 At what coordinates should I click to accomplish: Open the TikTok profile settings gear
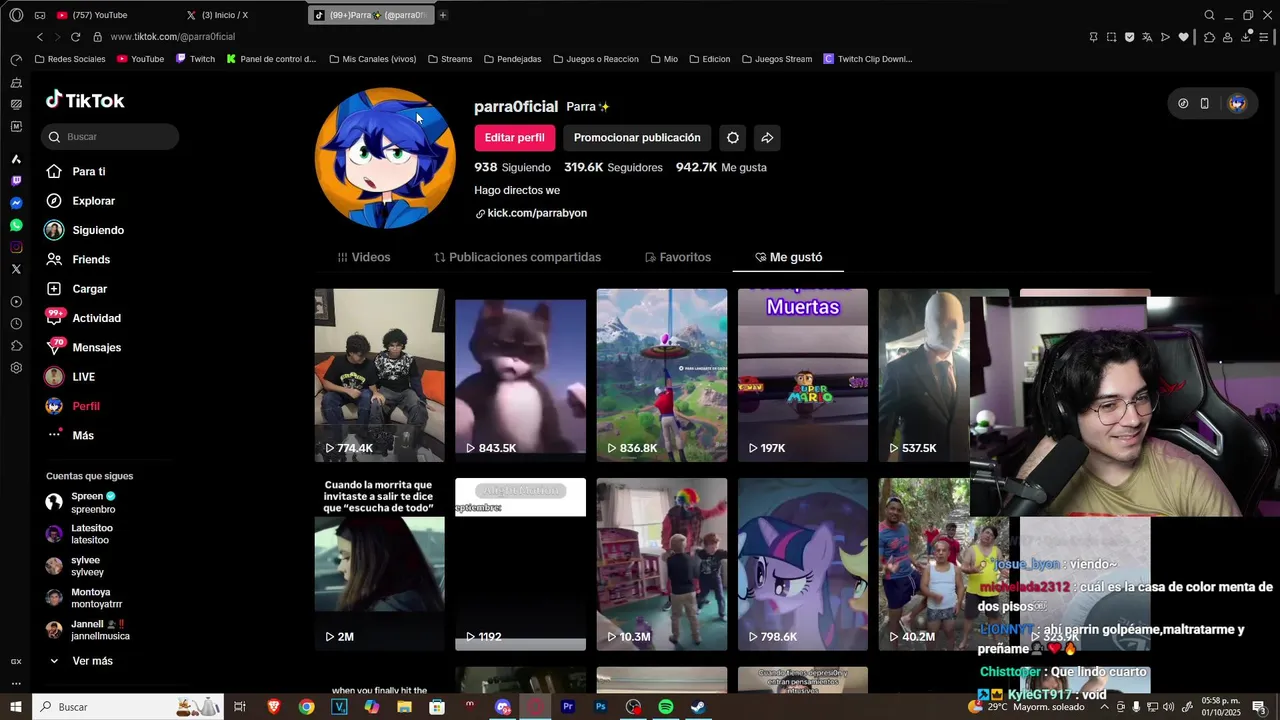click(x=733, y=138)
